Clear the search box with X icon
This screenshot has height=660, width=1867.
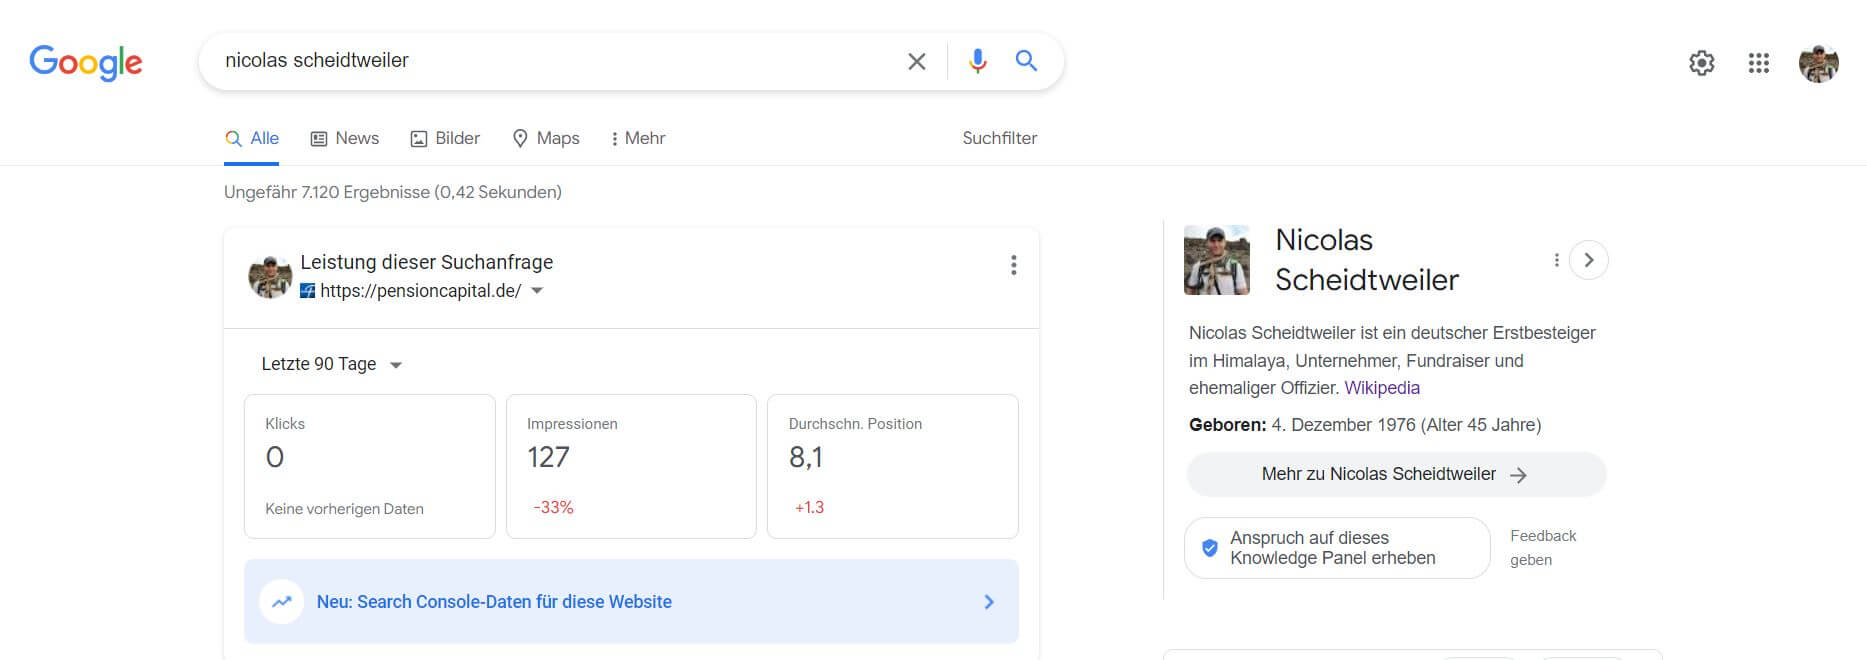point(916,61)
